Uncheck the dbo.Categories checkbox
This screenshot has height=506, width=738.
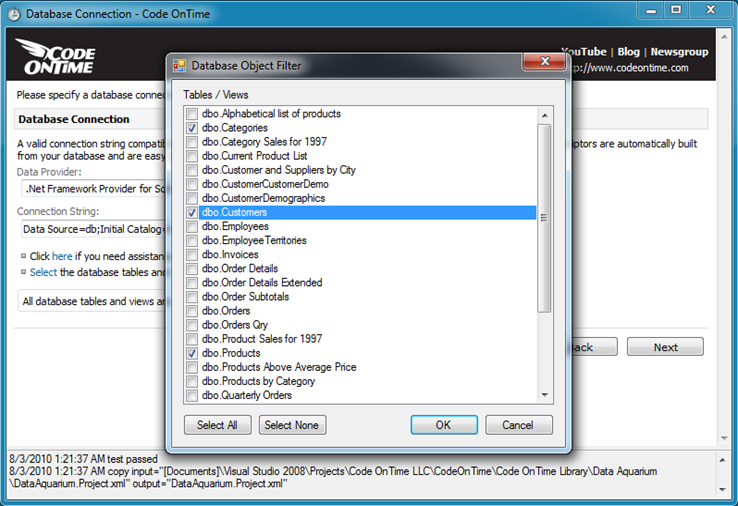[192, 128]
